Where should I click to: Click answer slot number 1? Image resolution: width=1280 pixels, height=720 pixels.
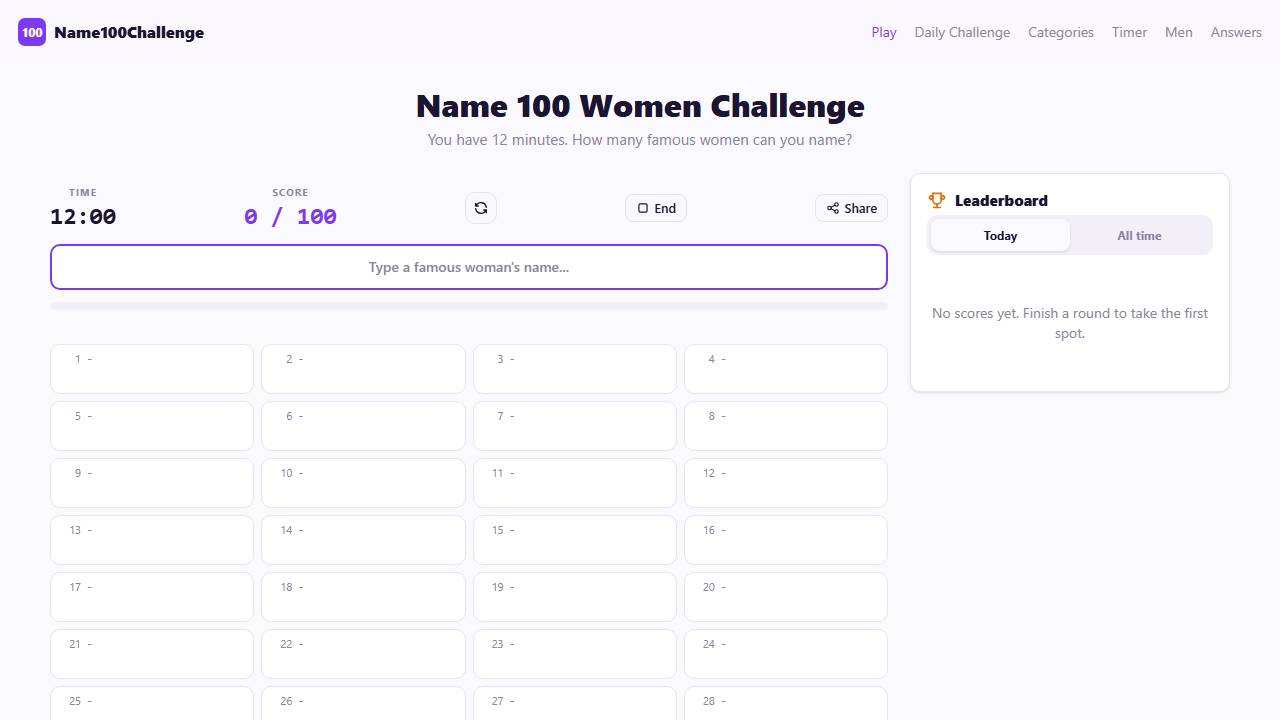152,369
